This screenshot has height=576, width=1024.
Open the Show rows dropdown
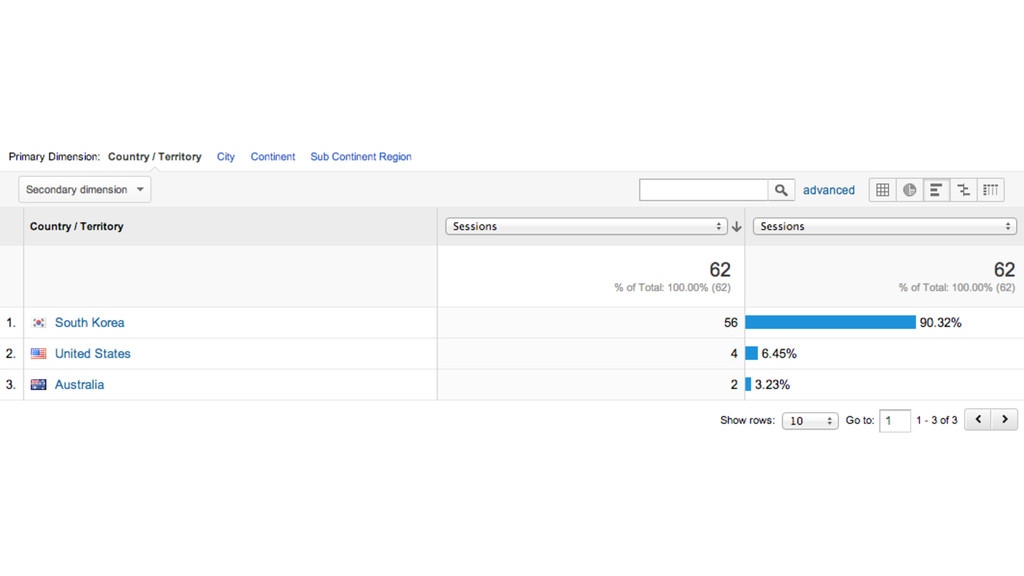coord(810,421)
